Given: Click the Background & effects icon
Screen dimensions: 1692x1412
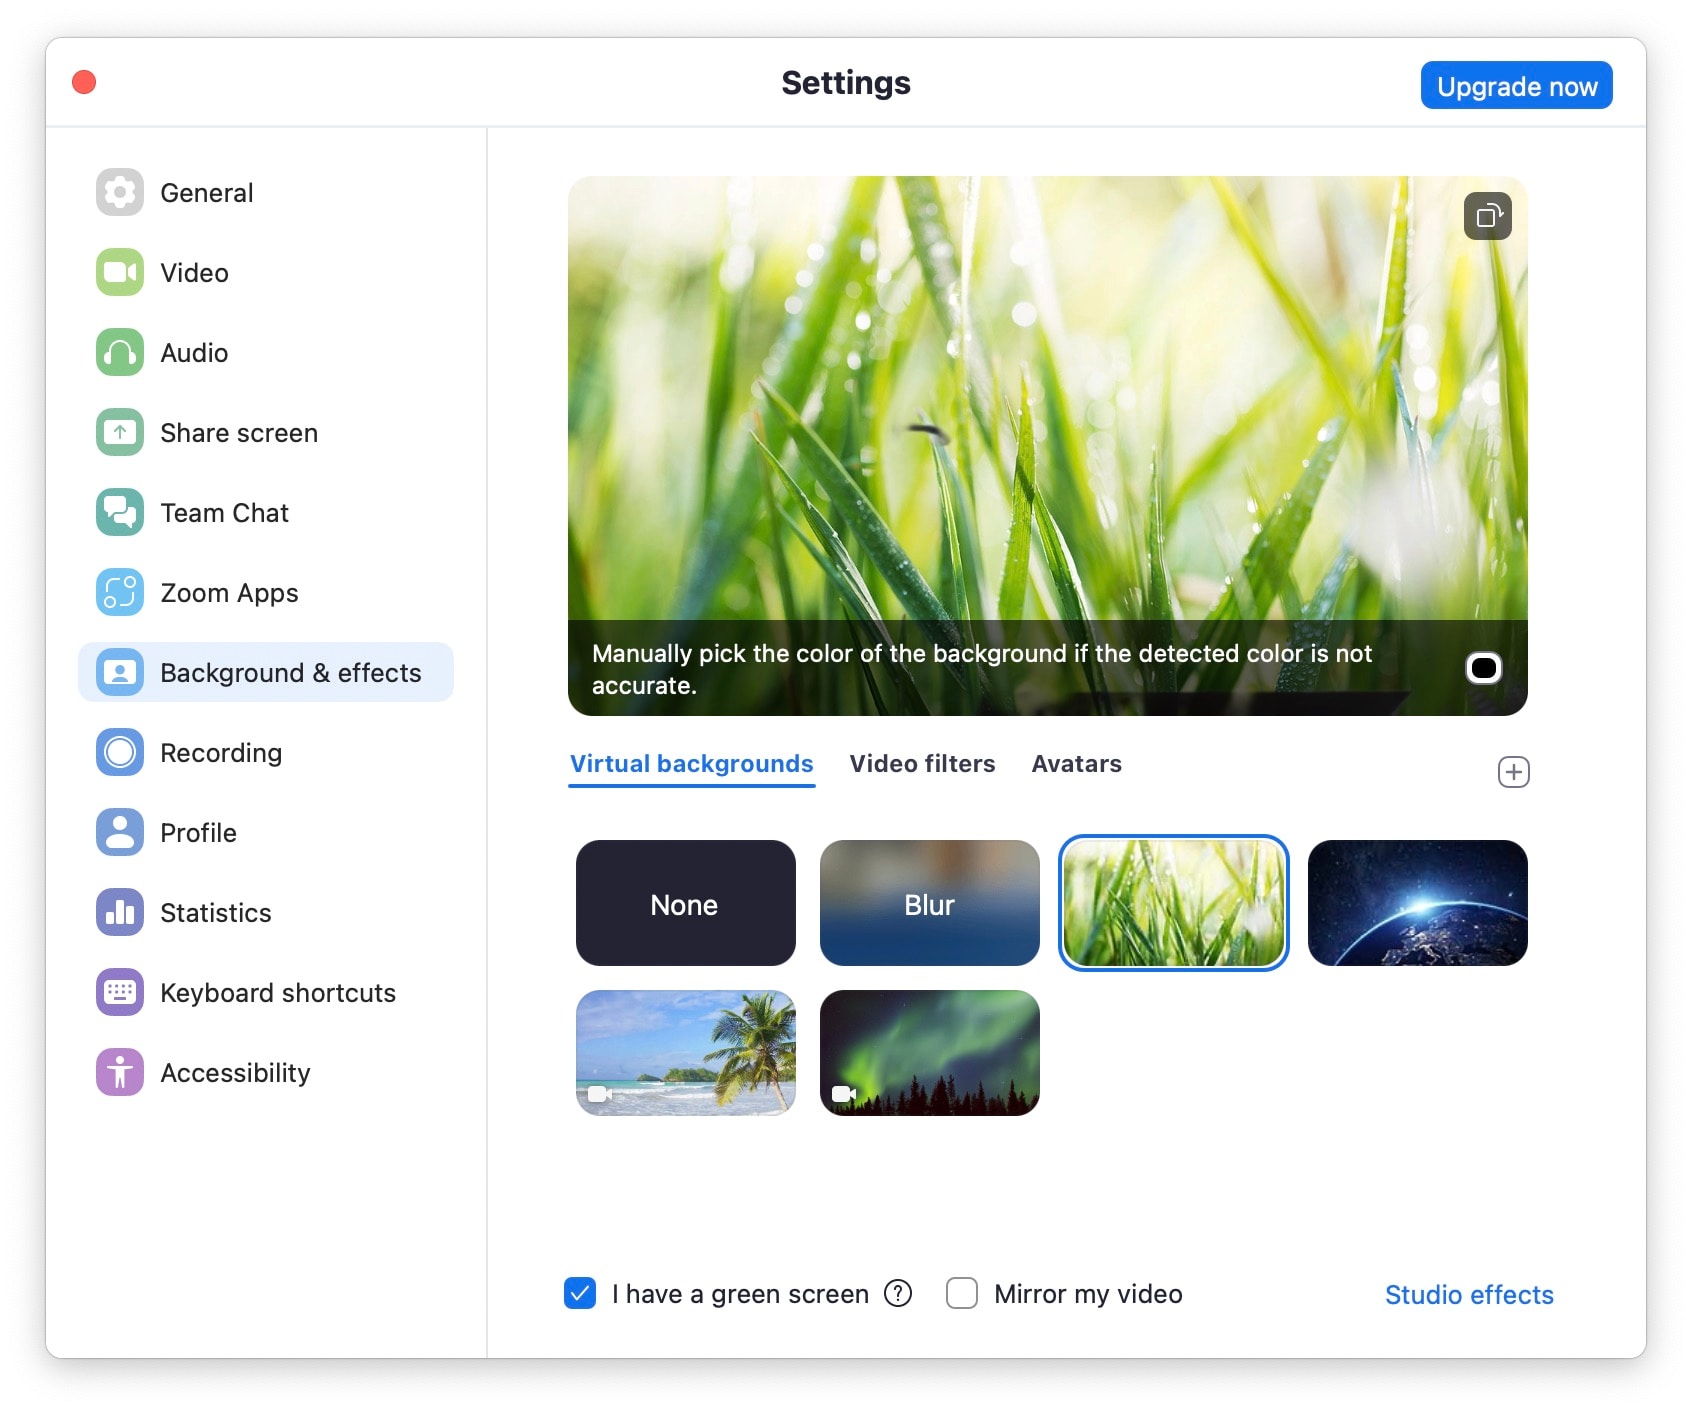Looking at the screenshot, I should click(x=120, y=672).
